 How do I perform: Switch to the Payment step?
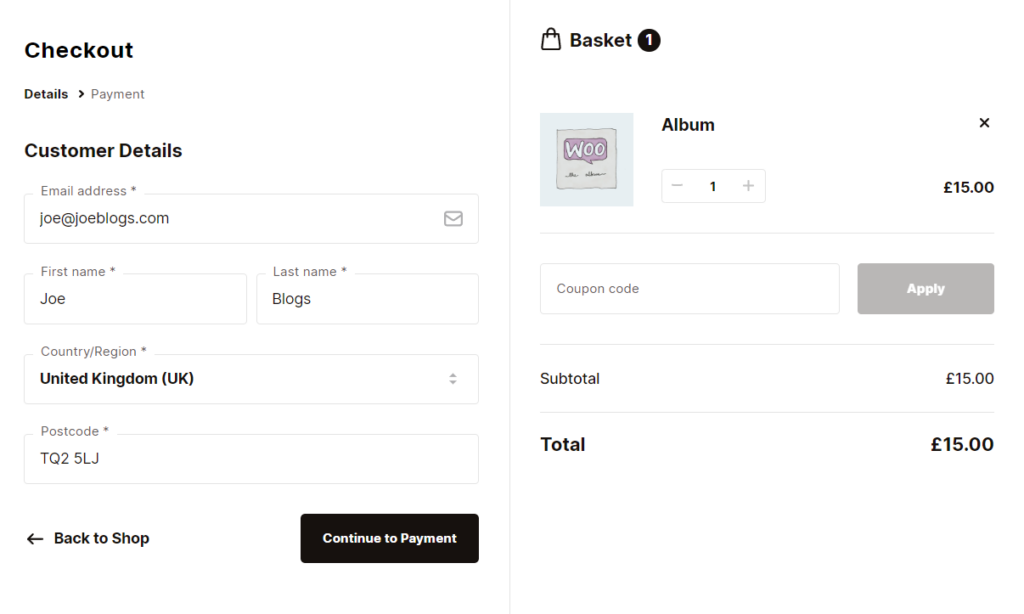(117, 93)
